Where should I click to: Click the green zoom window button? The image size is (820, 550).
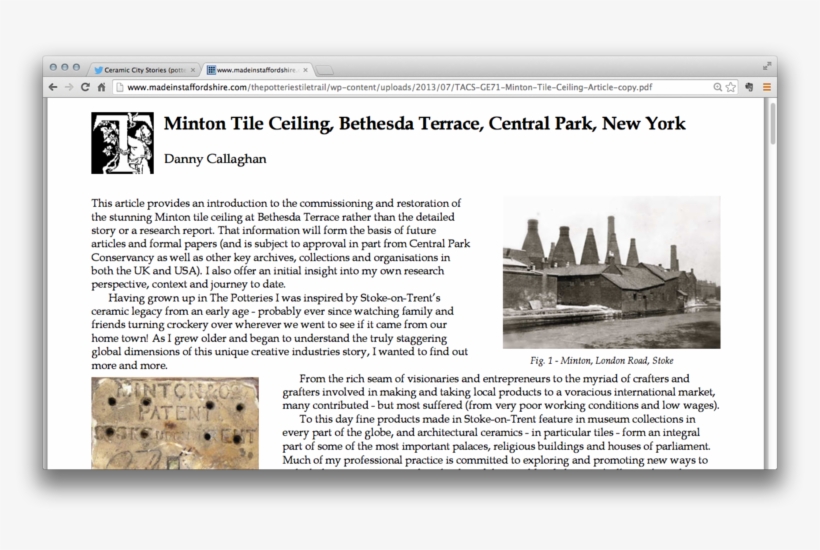click(76, 67)
